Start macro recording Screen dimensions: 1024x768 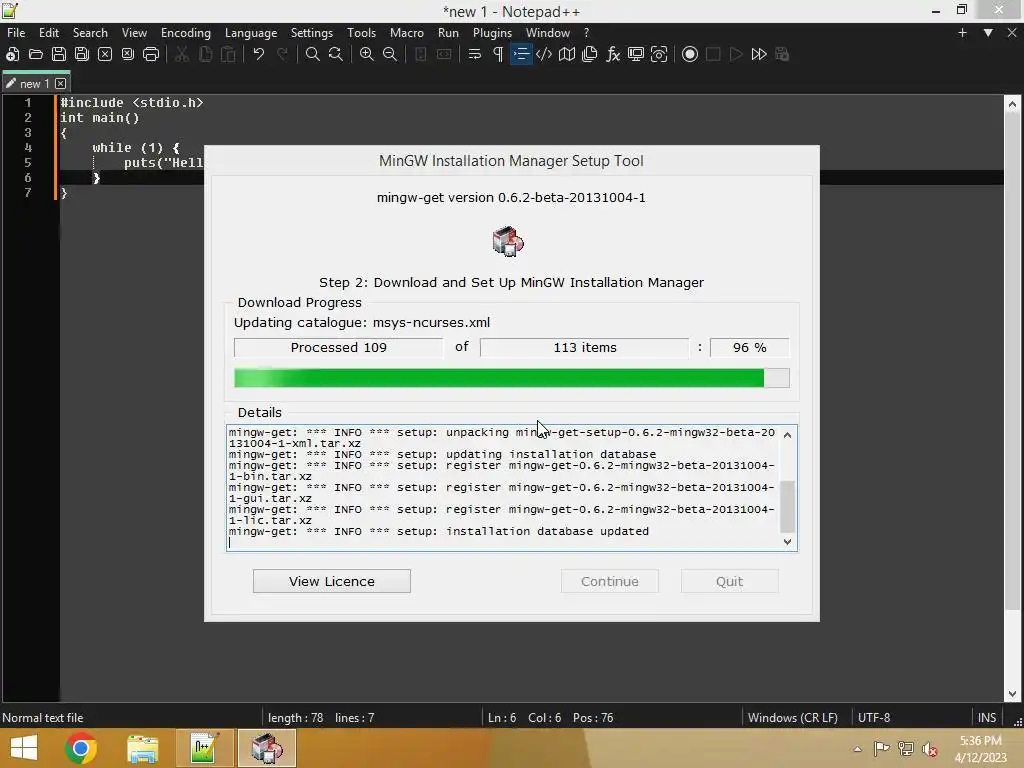pyautogui.click(x=690, y=54)
